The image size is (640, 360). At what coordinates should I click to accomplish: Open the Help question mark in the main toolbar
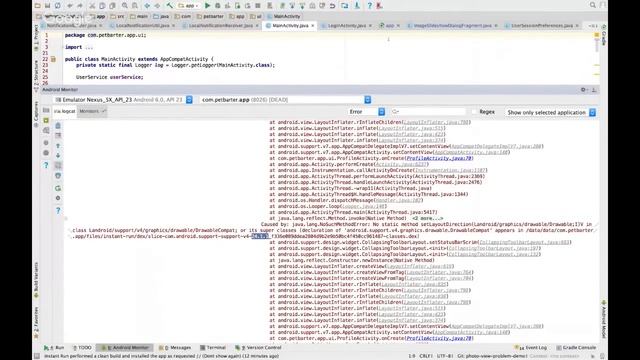[x=369, y=6]
